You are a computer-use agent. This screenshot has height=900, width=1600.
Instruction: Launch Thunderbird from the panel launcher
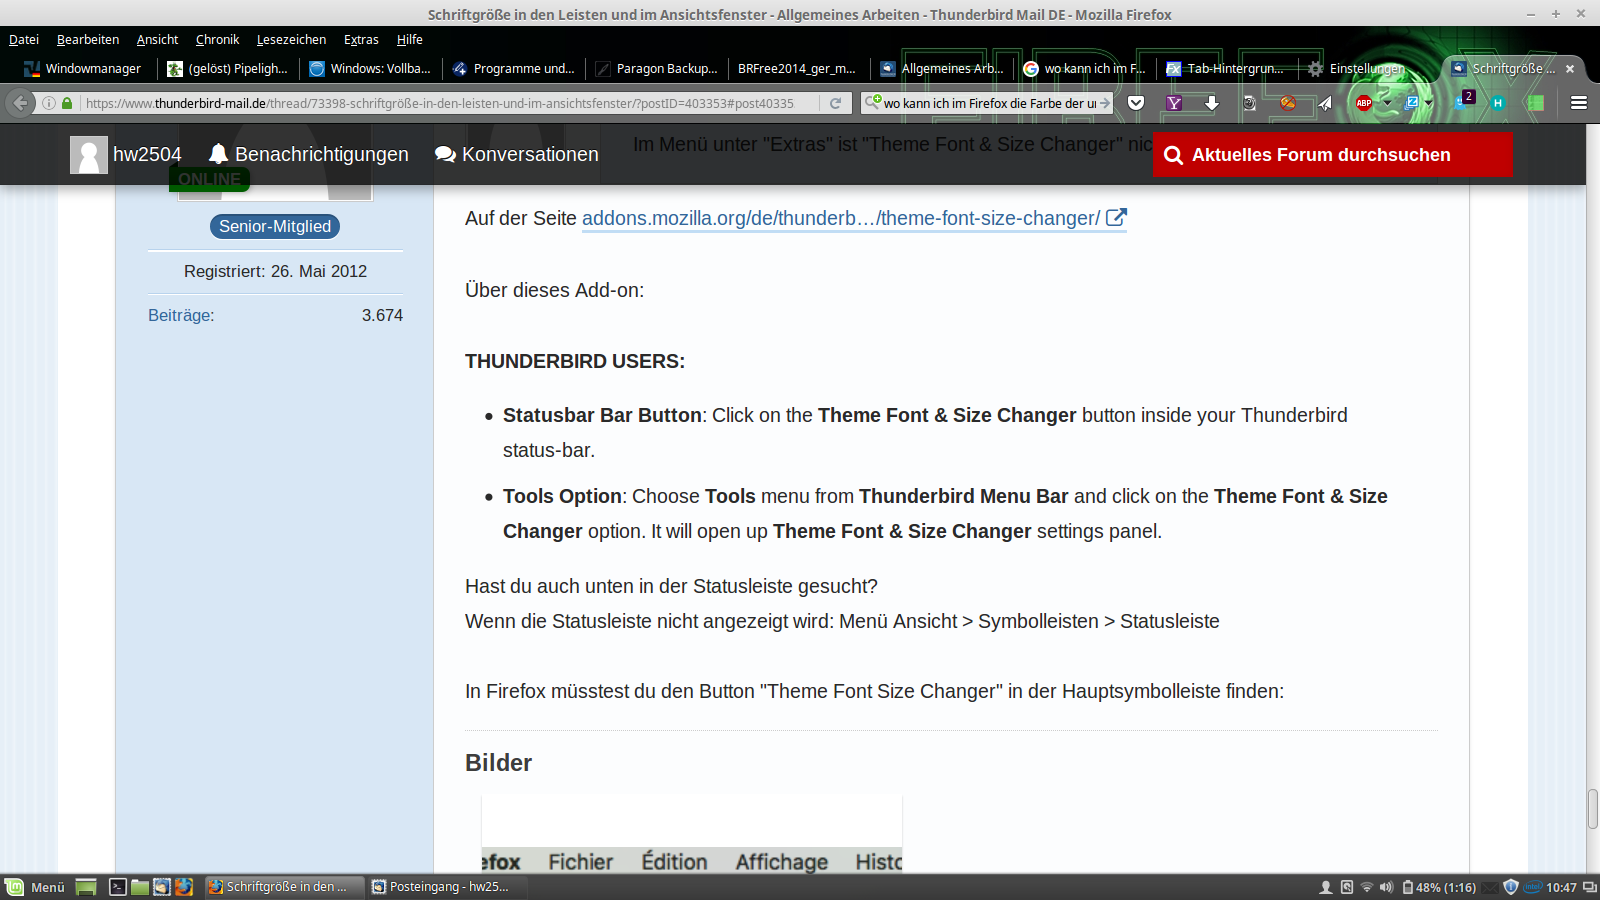[162, 887]
